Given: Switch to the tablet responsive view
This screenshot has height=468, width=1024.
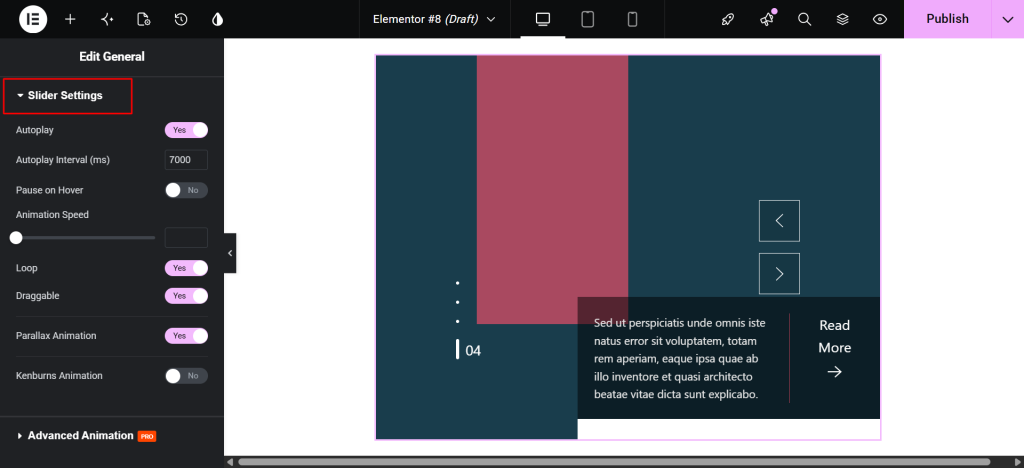Looking at the screenshot, I should [588, 20].
